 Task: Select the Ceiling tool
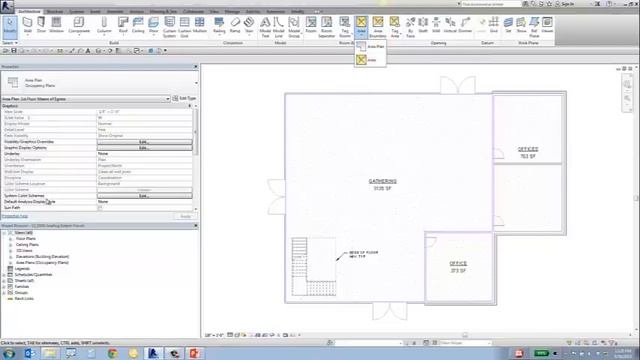[138, 25]
